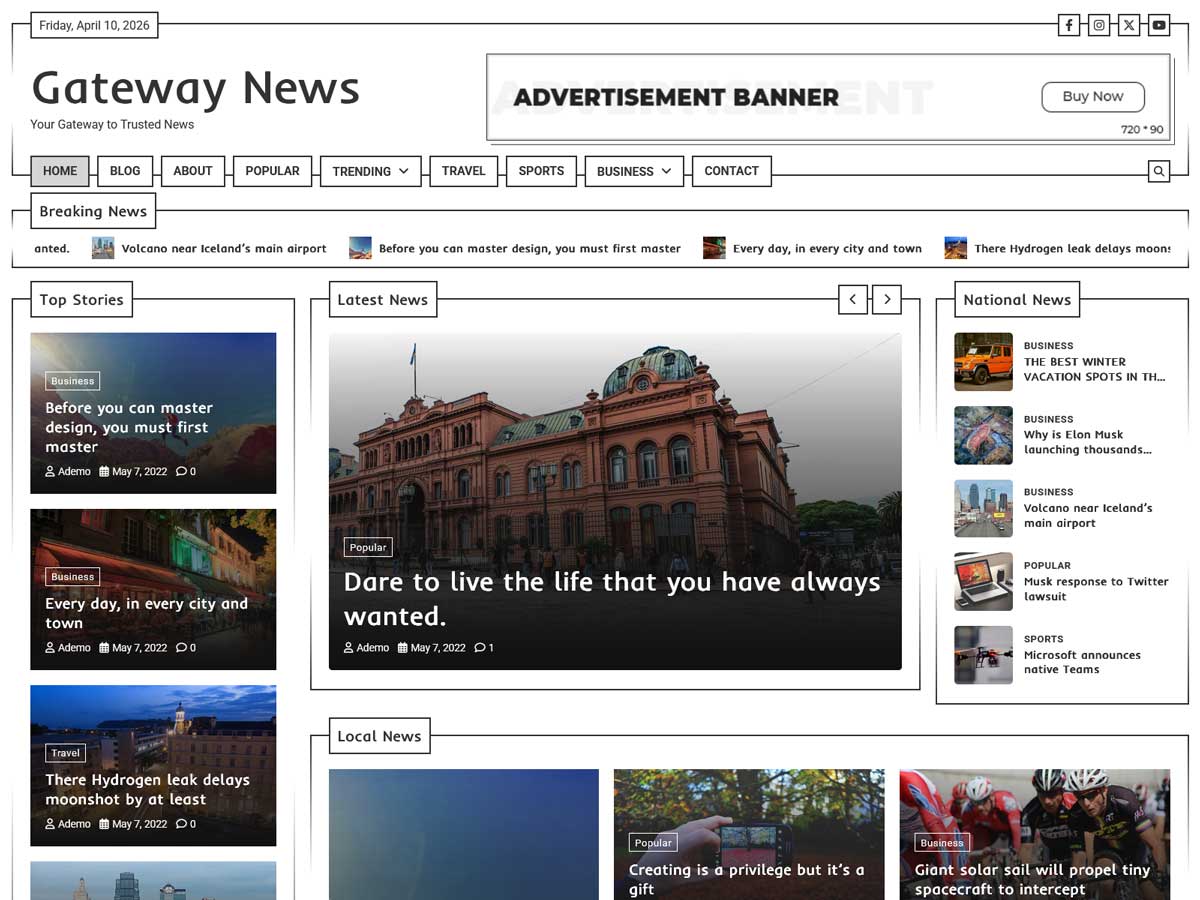The height and width of the screenshot is (900, 1200).
Task: Go to previous Latest News slide
Action: pyautogui.click(x=852, y=299)
